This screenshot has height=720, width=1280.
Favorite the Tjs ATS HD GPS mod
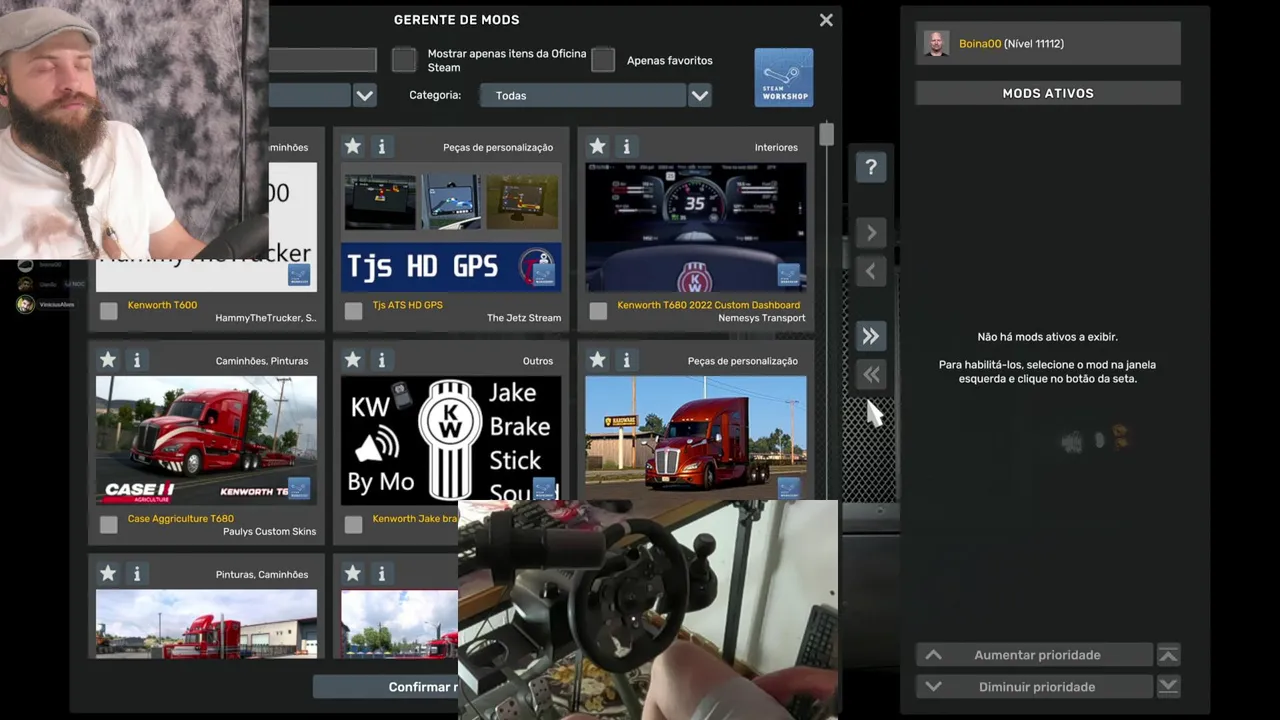click(352, 147)
